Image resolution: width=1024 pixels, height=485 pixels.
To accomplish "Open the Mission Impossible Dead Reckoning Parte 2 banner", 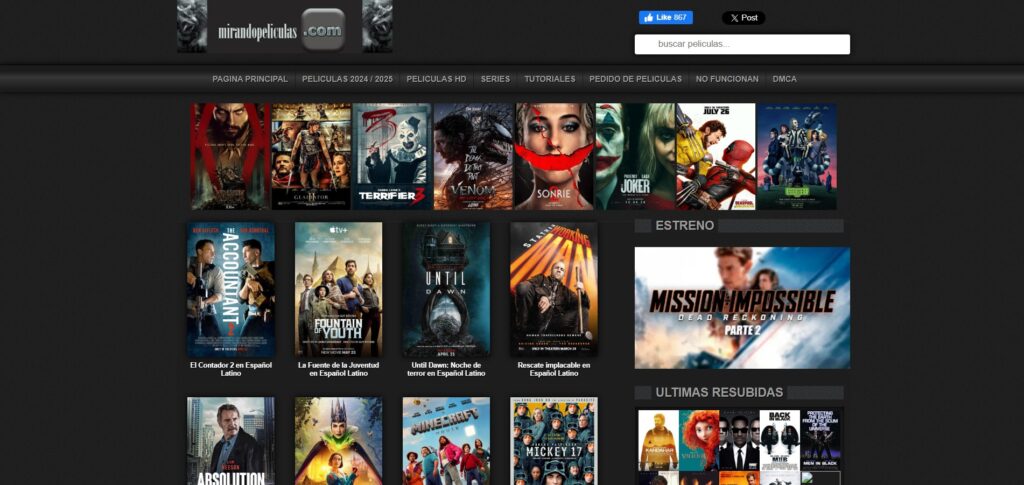I will point(743,307).
